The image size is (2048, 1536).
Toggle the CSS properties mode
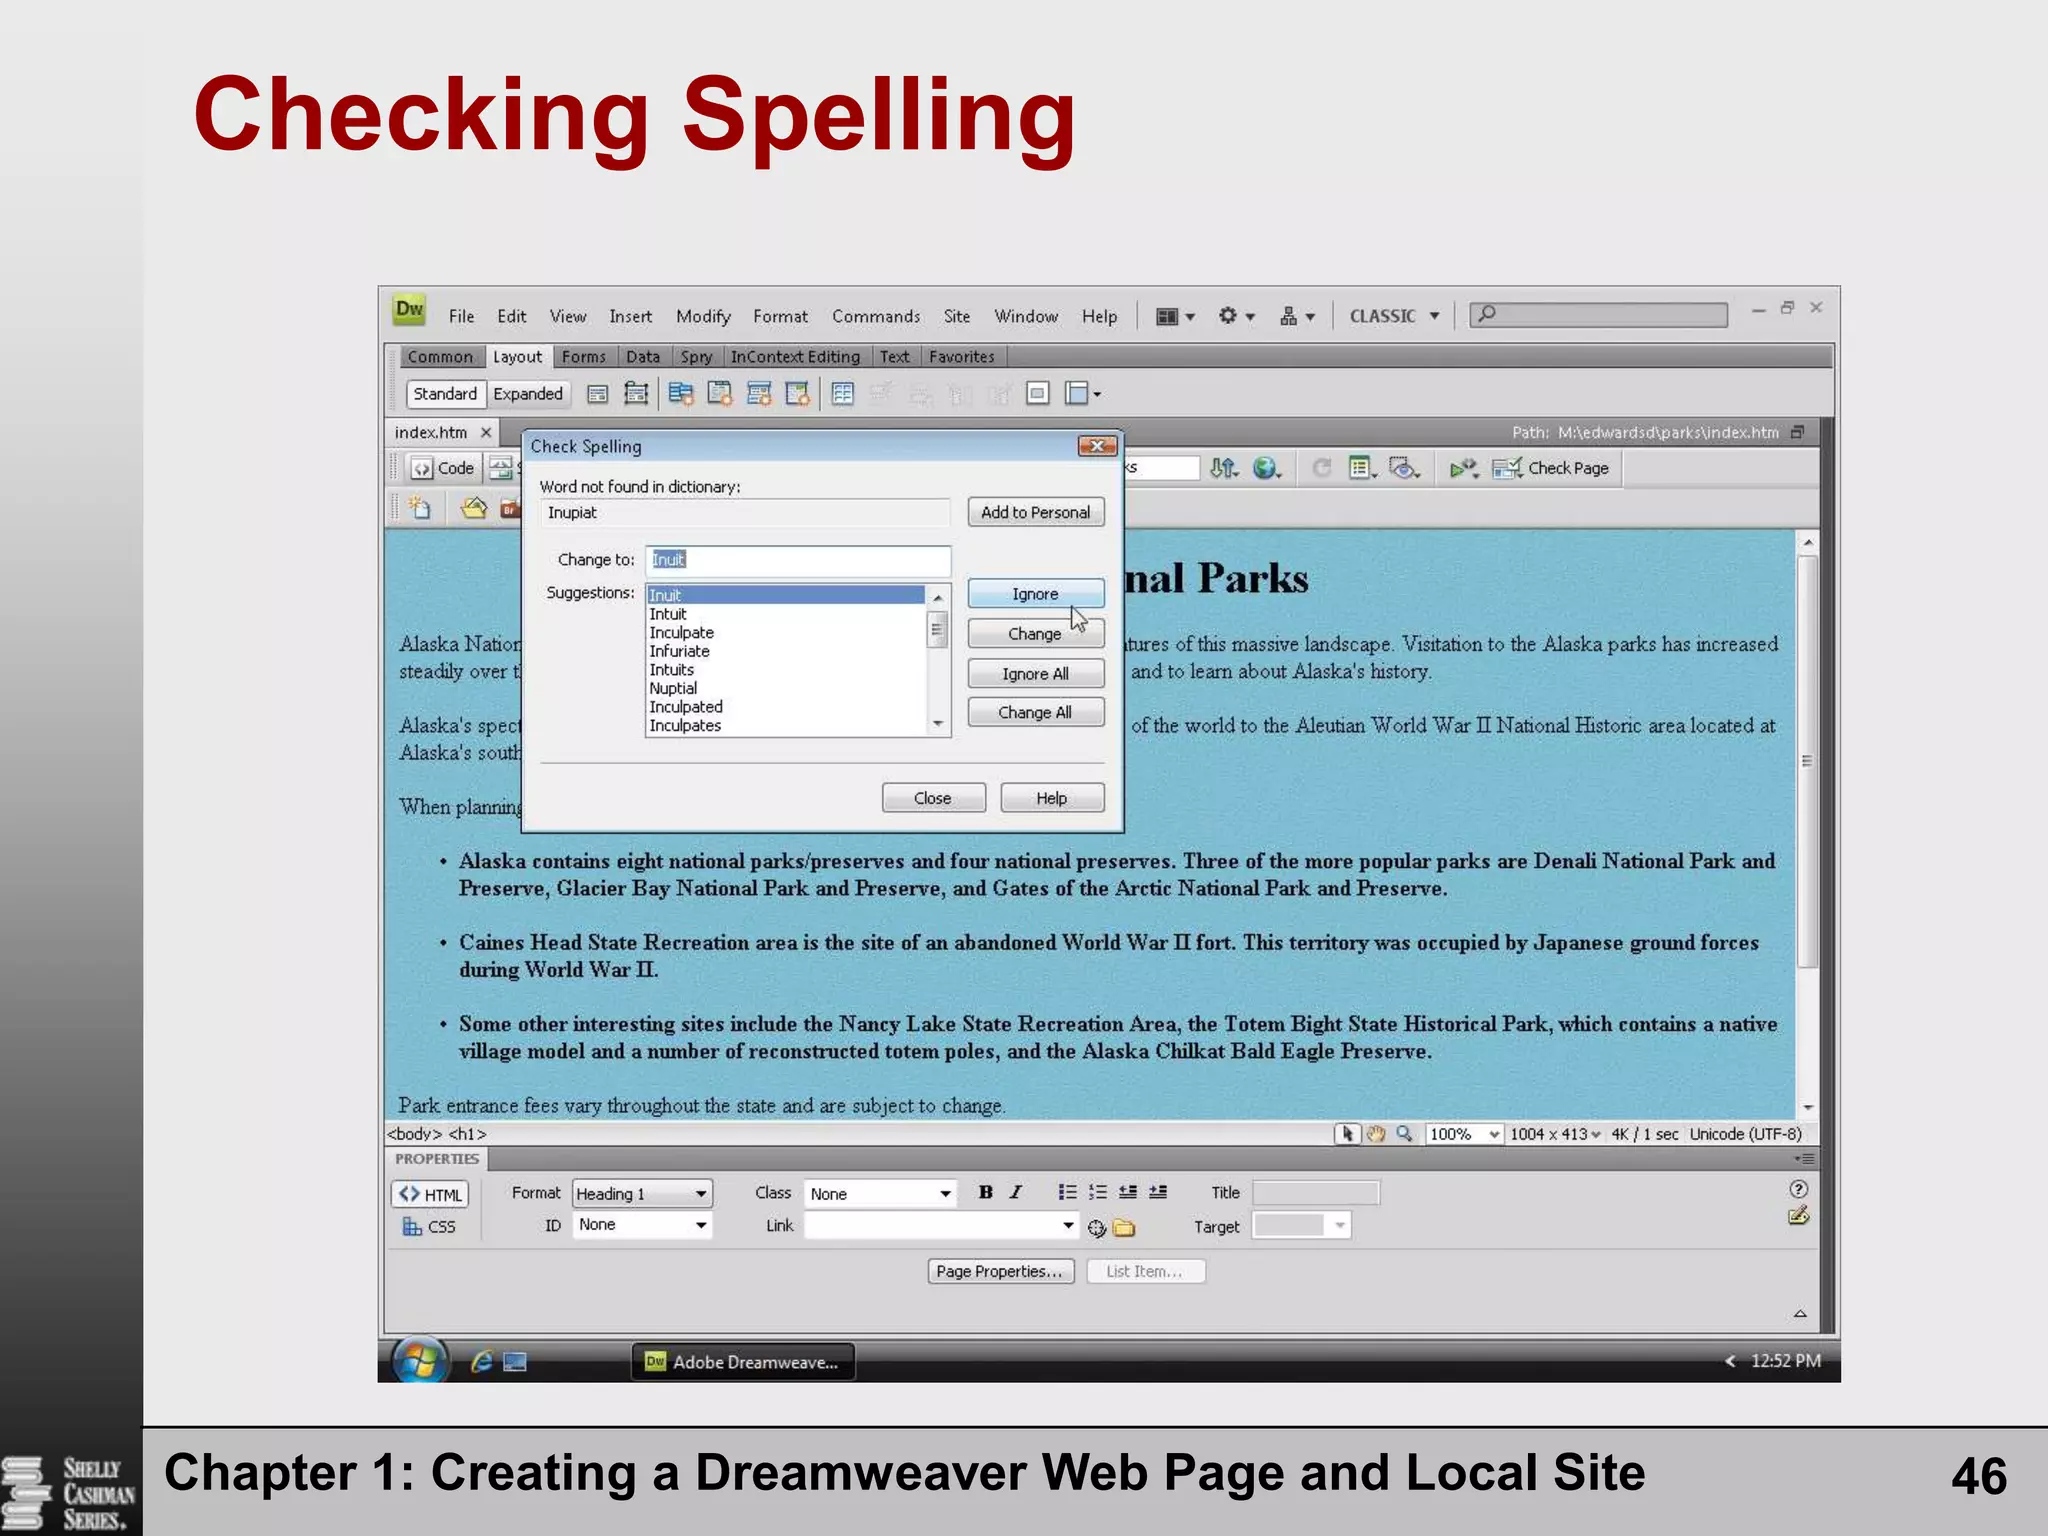tap(430, 1227)
